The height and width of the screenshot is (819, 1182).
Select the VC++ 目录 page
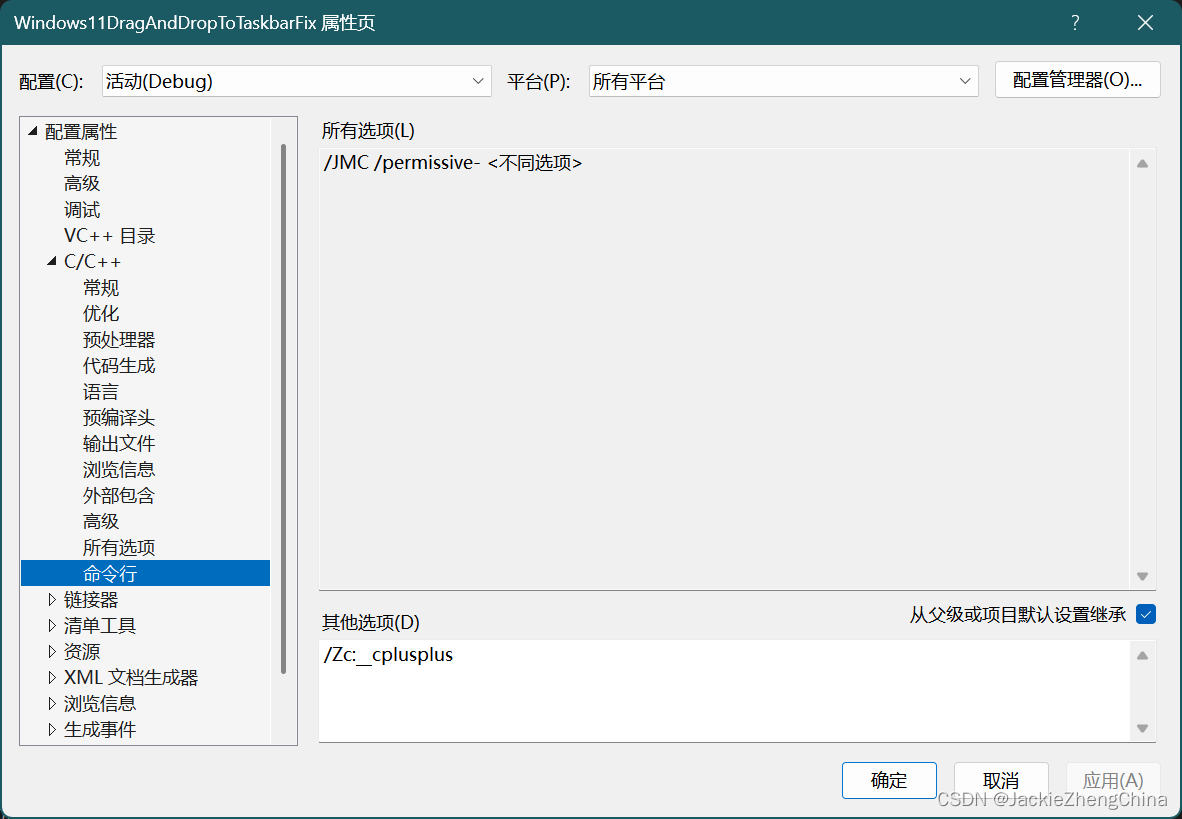(x=109, y=235)
